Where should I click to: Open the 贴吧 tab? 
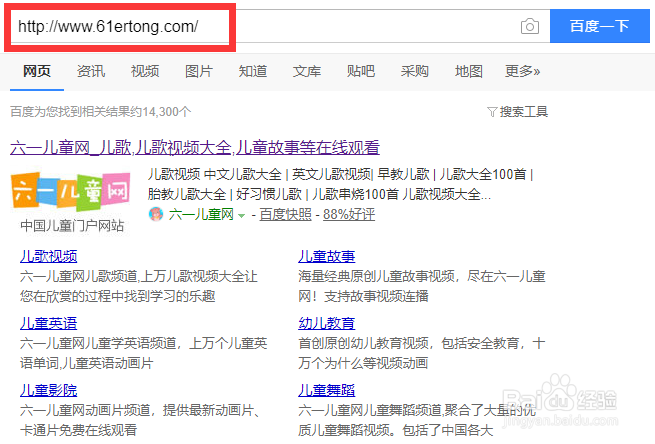(361, 71)
